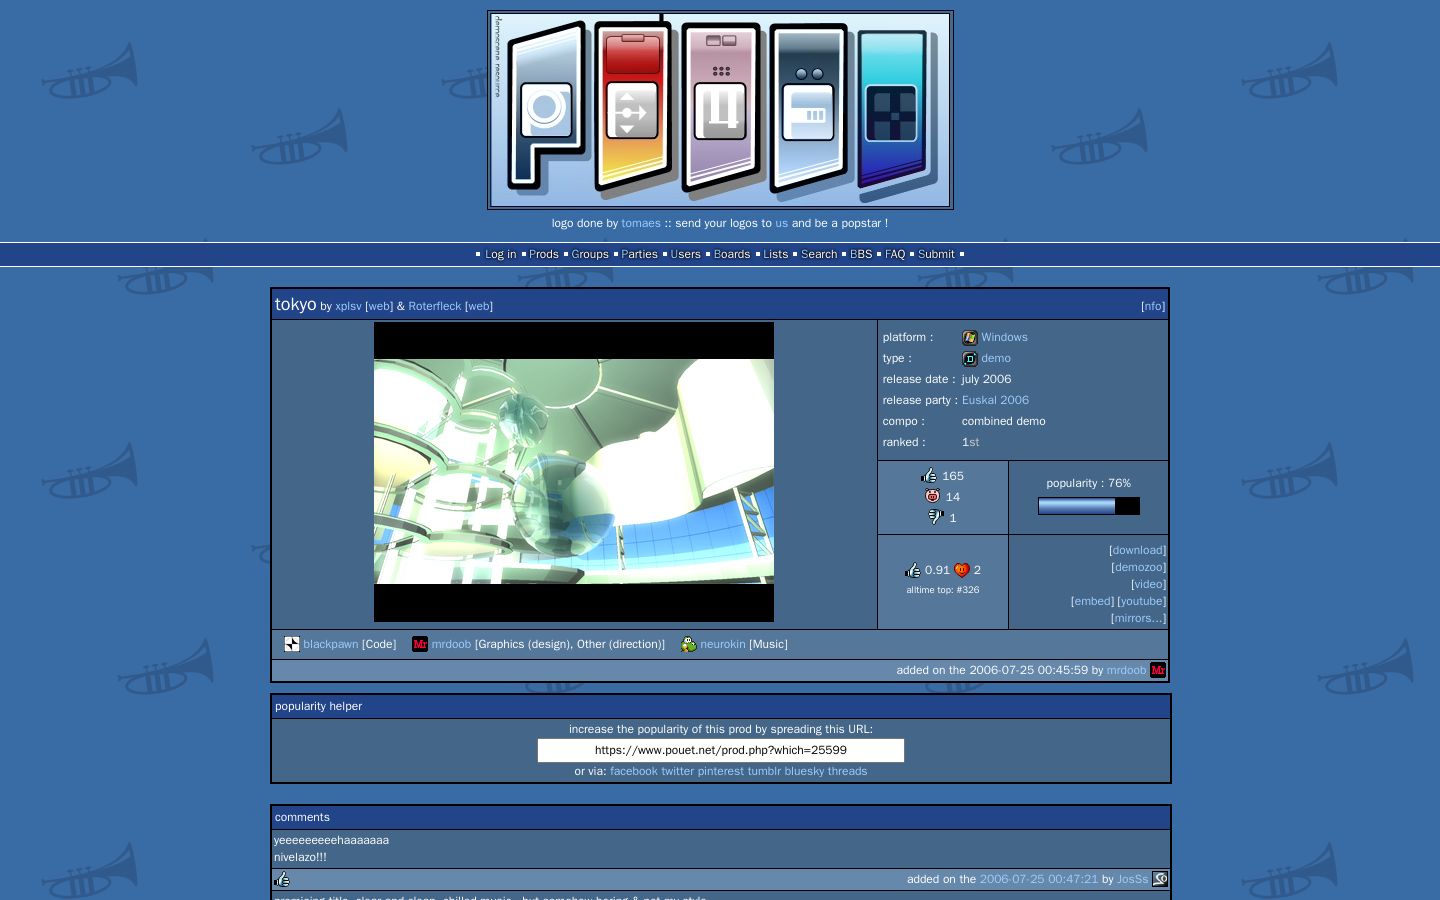Open Groups in the navigation bar
Image resolution: width=1440 pixels, height=900 pixels.
590,254
